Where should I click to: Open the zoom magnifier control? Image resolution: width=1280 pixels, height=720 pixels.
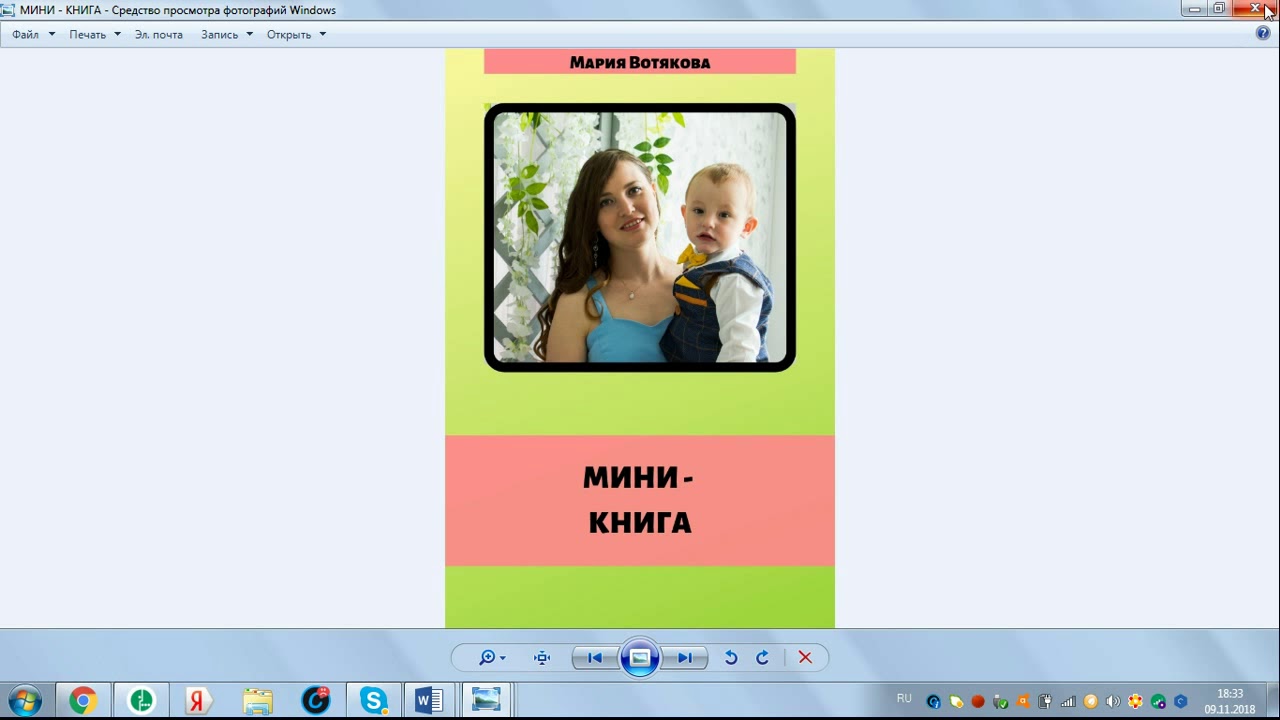coord(491,657)
